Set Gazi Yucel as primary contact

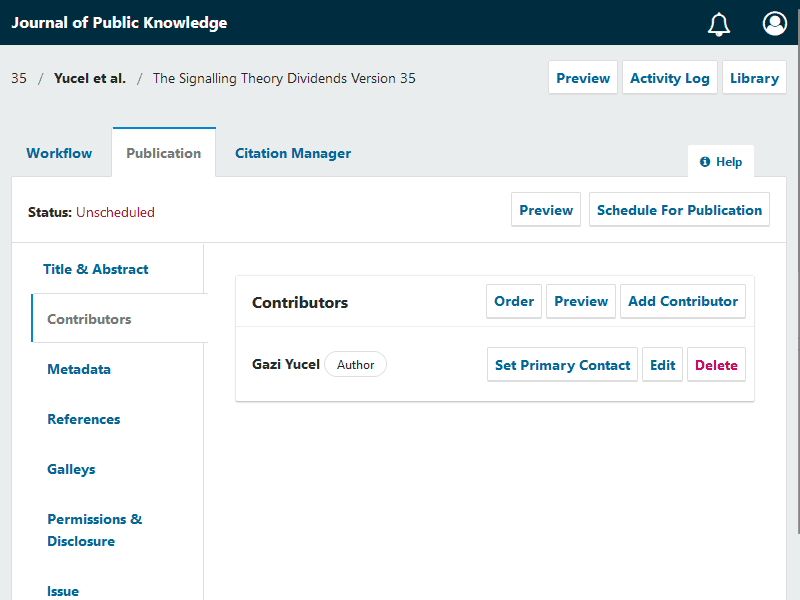pos(562,365)
